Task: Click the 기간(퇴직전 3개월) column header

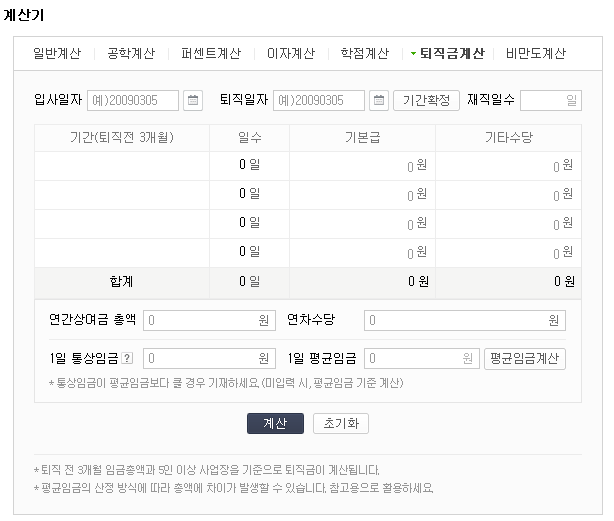Action: point(122,138)
